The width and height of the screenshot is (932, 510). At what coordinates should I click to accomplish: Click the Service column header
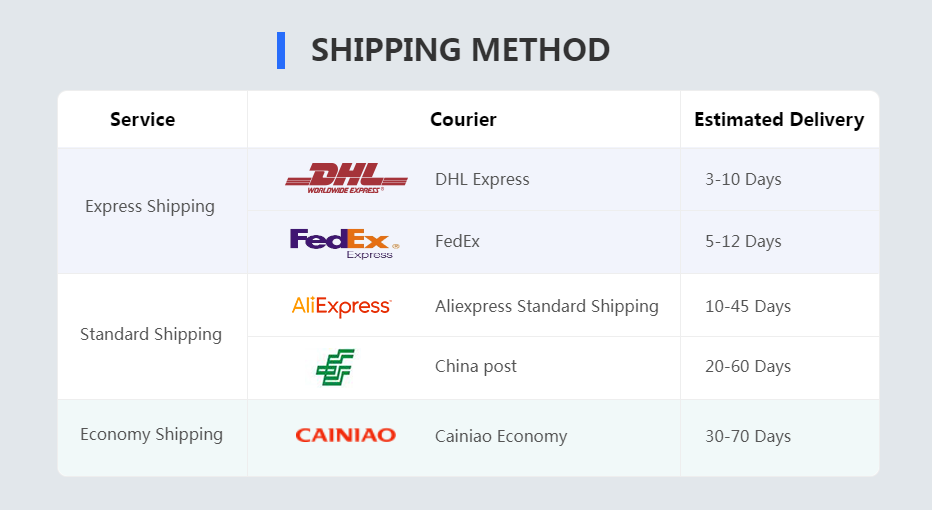pos(142,120)
